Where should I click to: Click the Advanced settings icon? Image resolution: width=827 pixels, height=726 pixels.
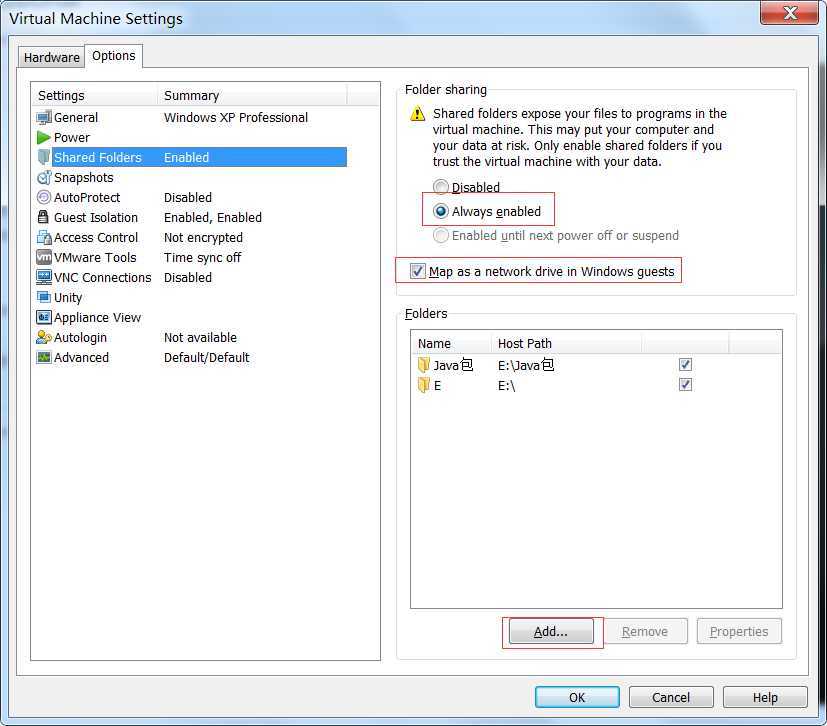(44, 357)
